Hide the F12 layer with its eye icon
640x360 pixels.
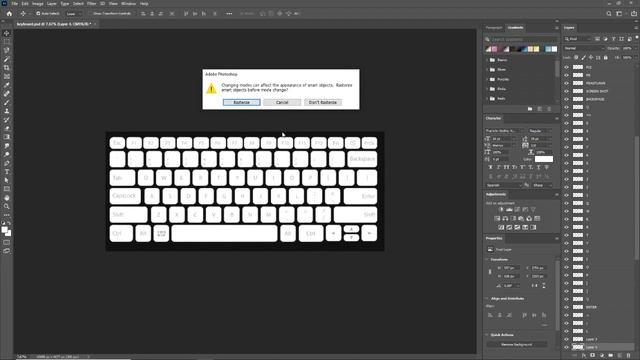point(567,67)
